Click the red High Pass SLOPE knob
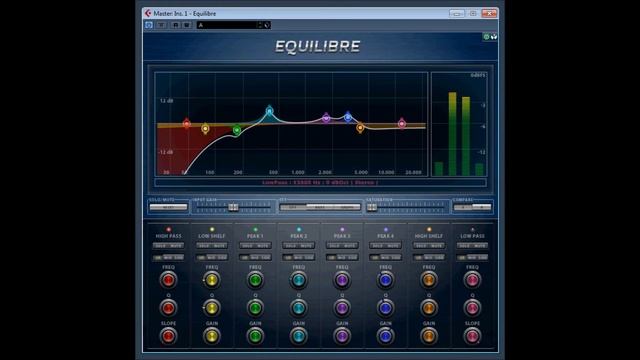640x360 pixels. pyautogui.click(x=168, y=336)
